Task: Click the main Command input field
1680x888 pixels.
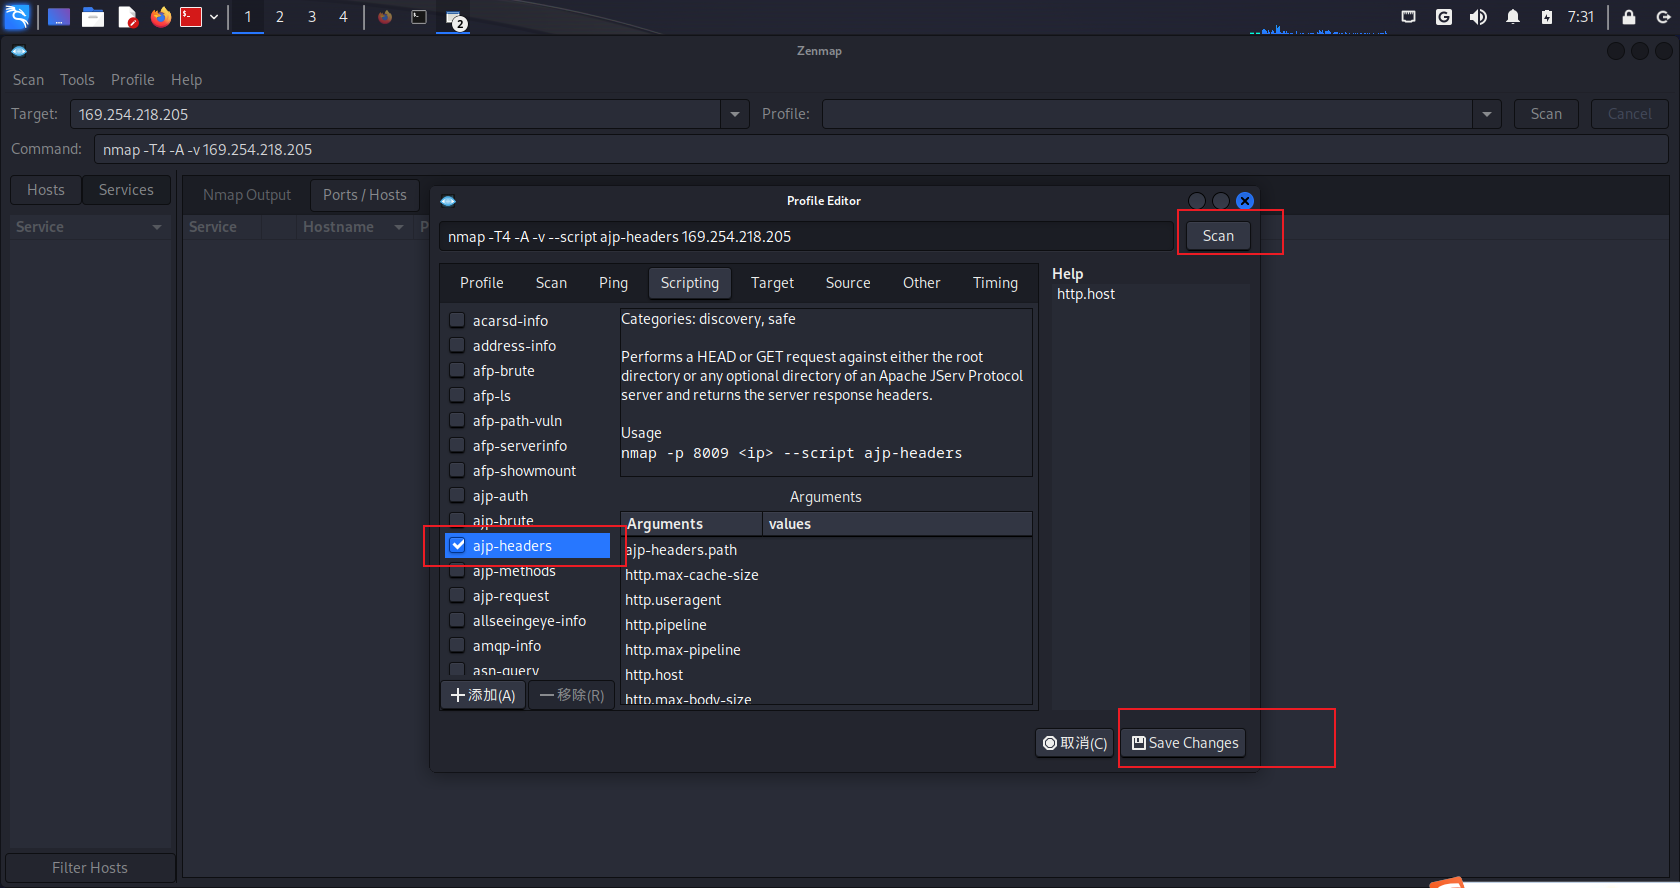Action: [x=881, y=149]
